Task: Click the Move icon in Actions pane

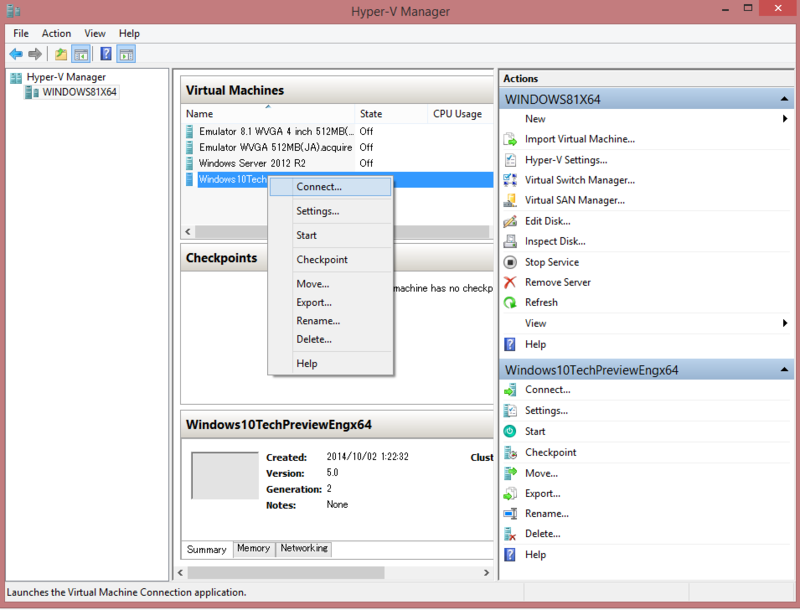Action: [510, 473]
